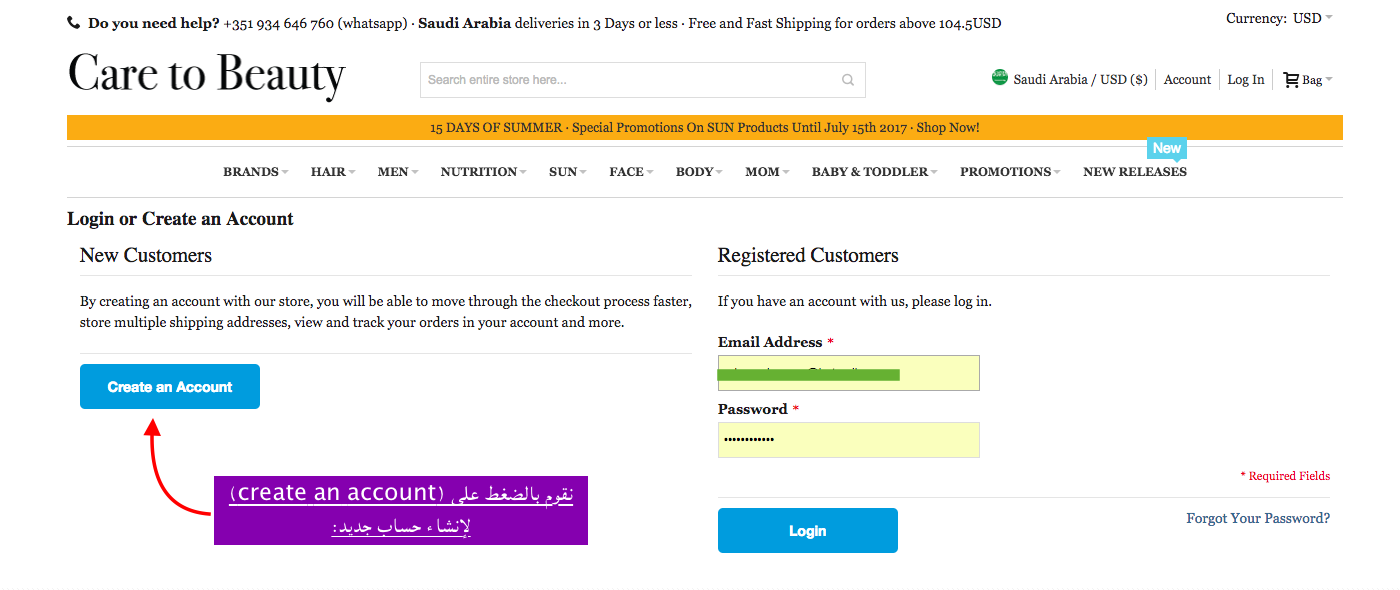Screen dimensions: 1400x590
Task: Click the search magnifier icon
Action: click(846, 79)
